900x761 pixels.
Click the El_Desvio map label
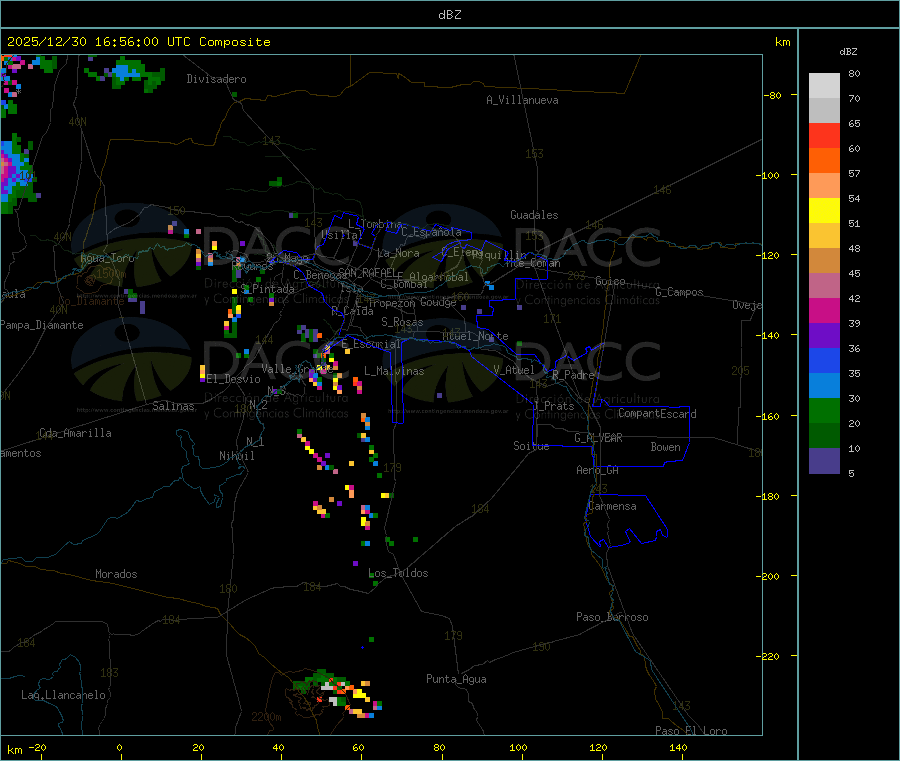234,379
